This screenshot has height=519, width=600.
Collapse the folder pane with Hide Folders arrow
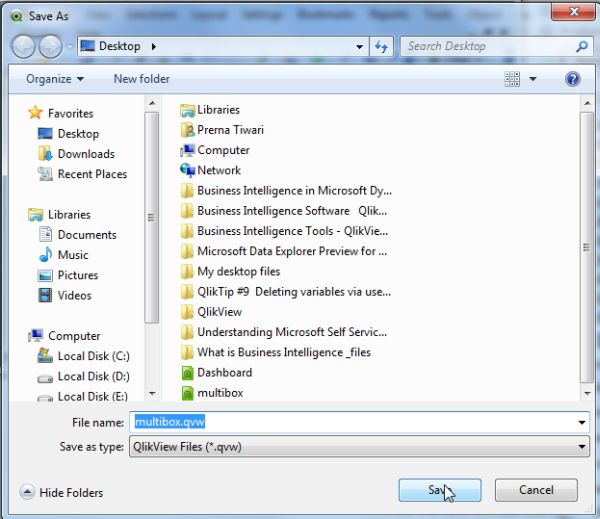[x=27, y=492]
